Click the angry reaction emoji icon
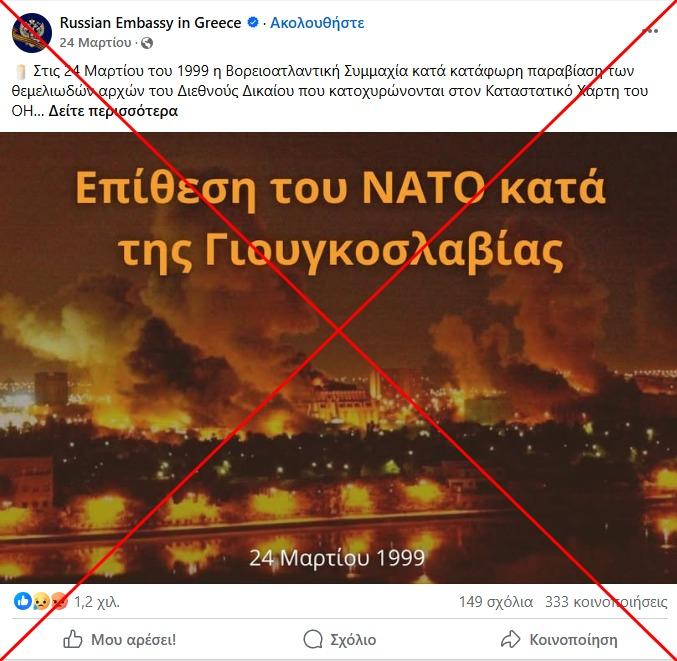 click(59, 601)
